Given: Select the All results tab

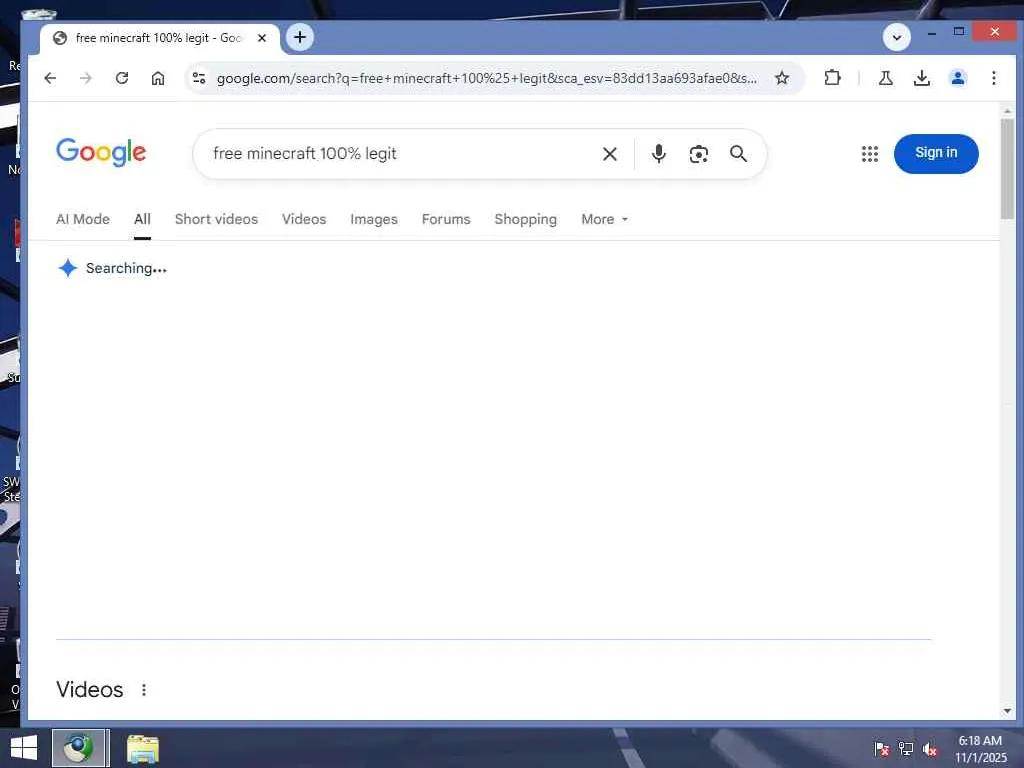Looking at the screenshot, I should (x=142, y=219).
